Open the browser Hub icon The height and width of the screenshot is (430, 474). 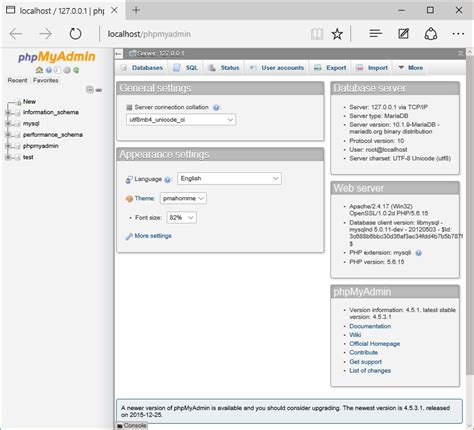376,33
